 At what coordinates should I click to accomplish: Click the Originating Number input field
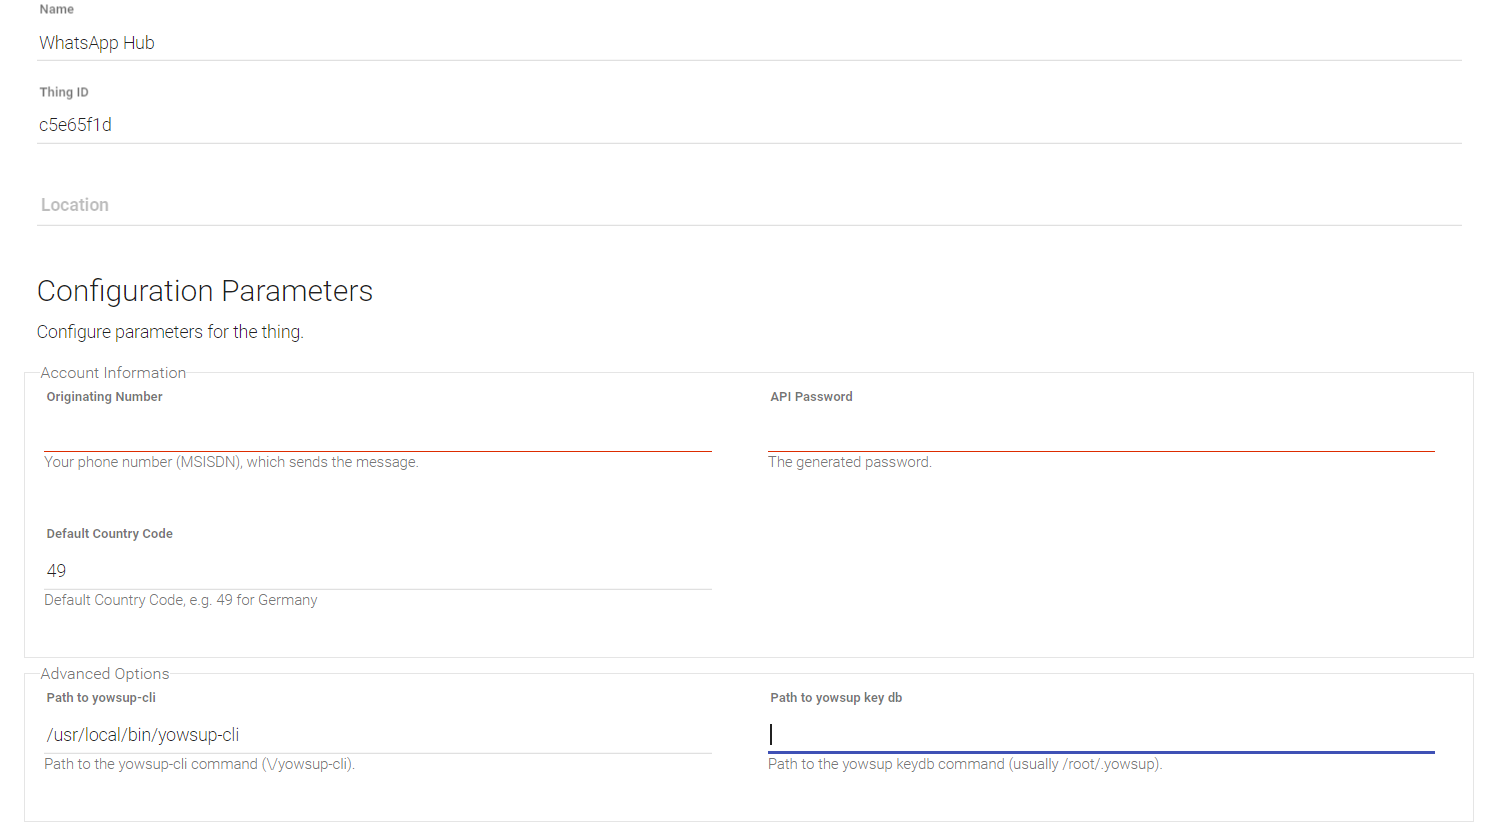[x=378, y=434]
